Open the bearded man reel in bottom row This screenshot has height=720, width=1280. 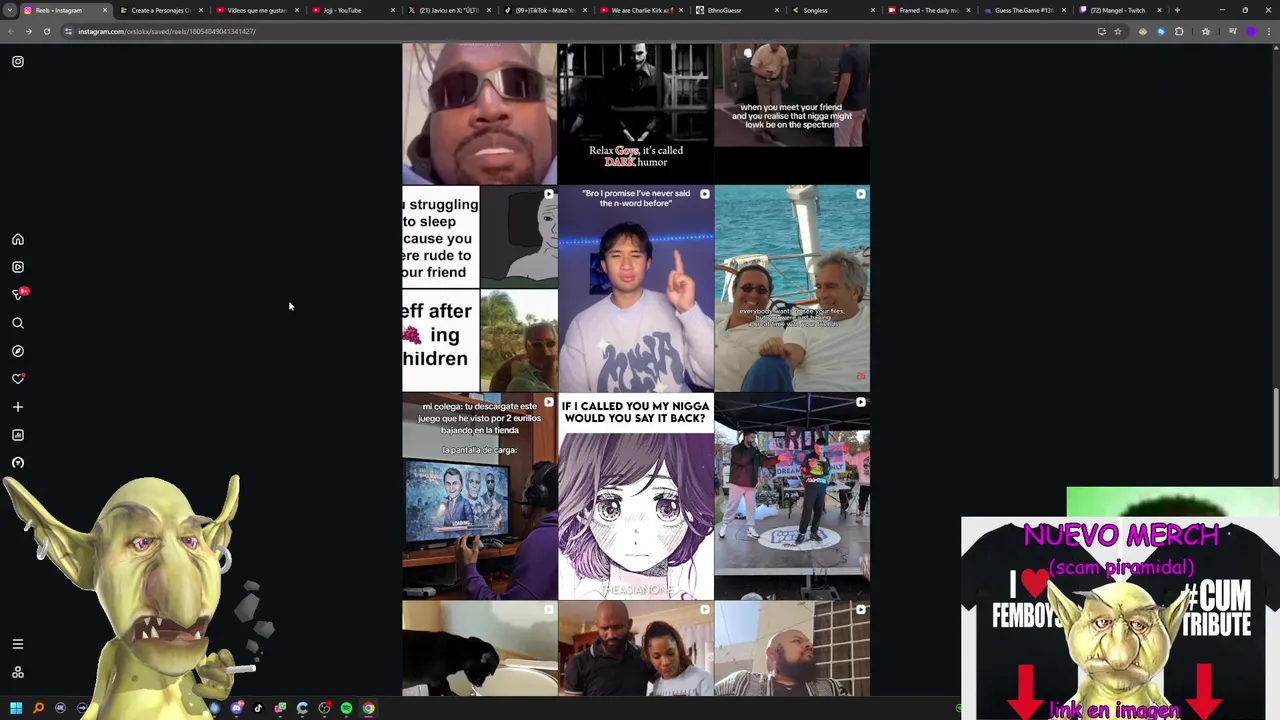(792, 648)
